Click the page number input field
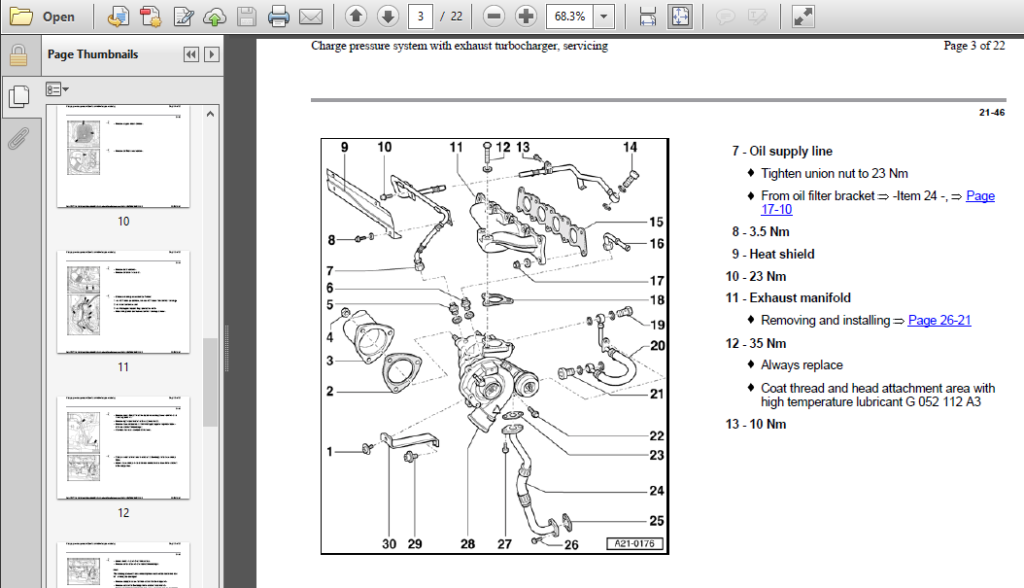This screenshot has width=1024, height=588. point(421,16)
